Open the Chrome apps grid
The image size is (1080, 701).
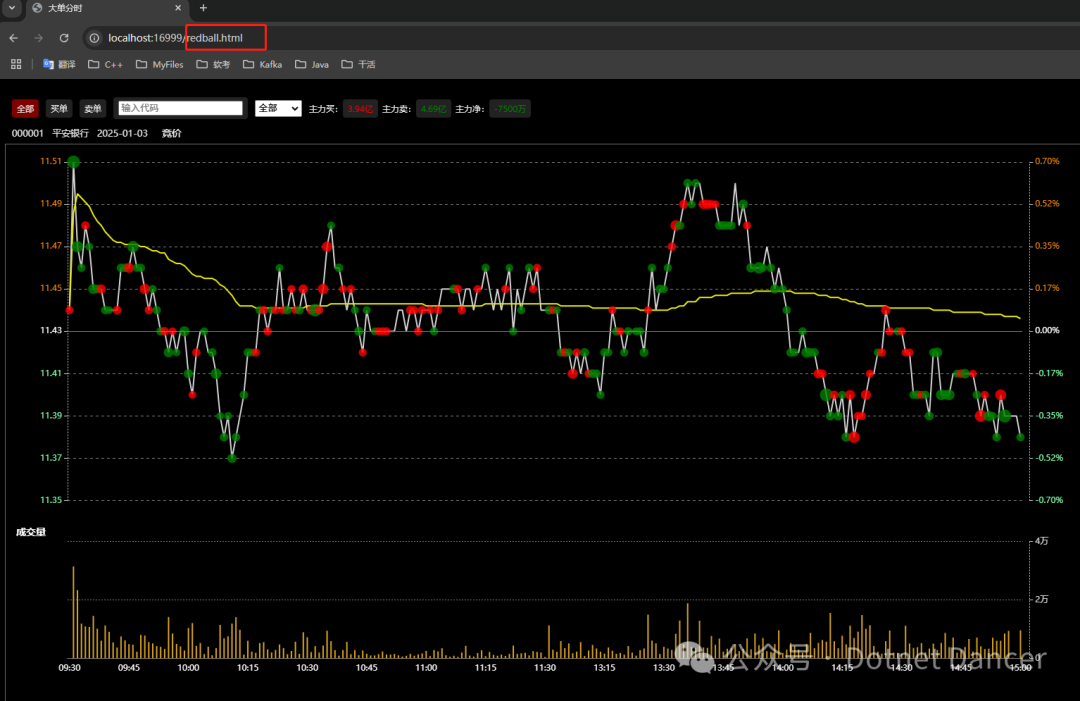[x=17, y=64]
